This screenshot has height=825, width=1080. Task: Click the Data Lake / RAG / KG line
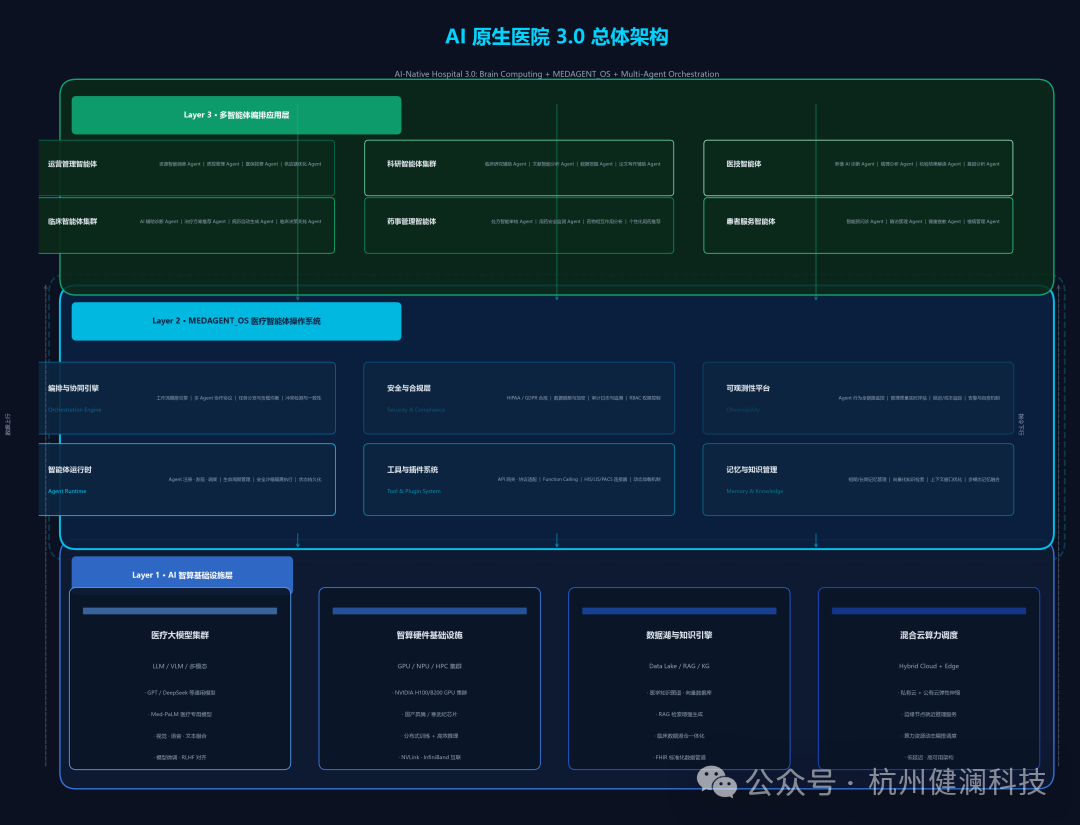click(679, 666)
